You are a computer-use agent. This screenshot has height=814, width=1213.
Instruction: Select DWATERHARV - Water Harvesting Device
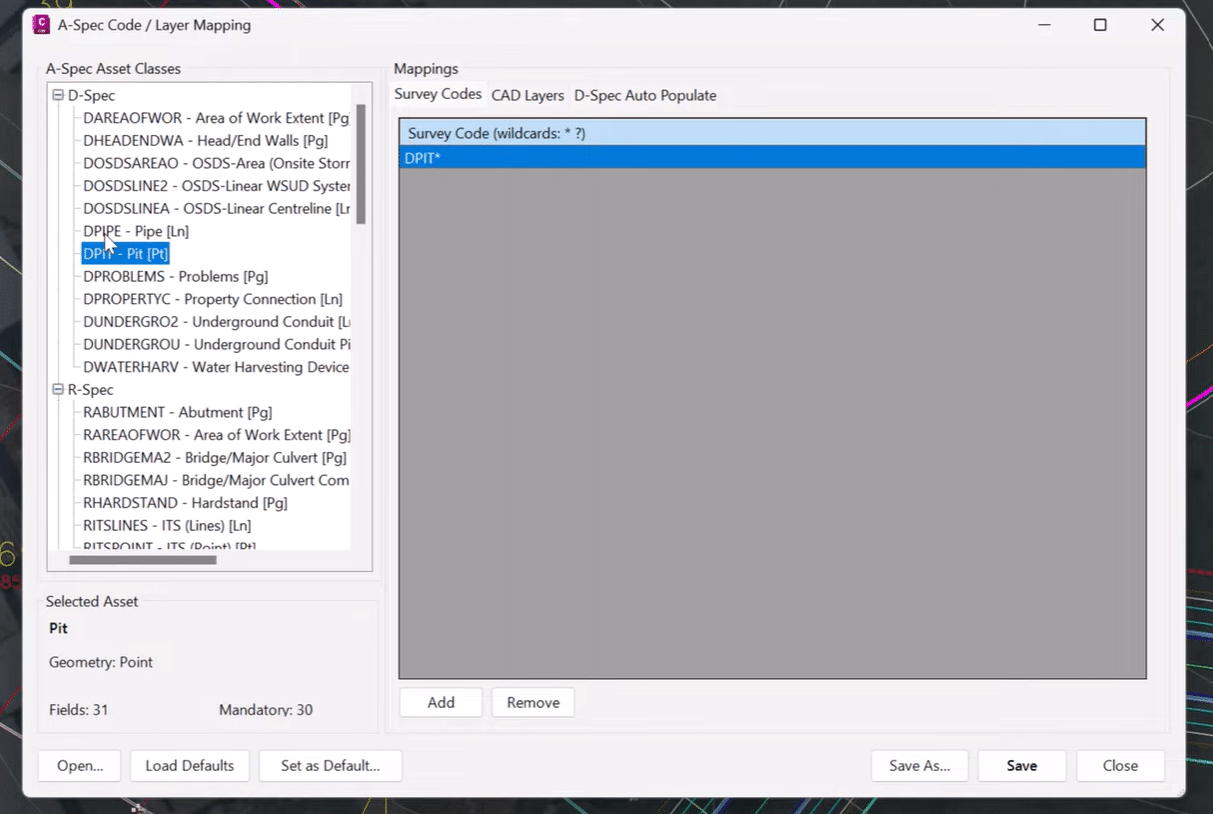pos(216,368)
